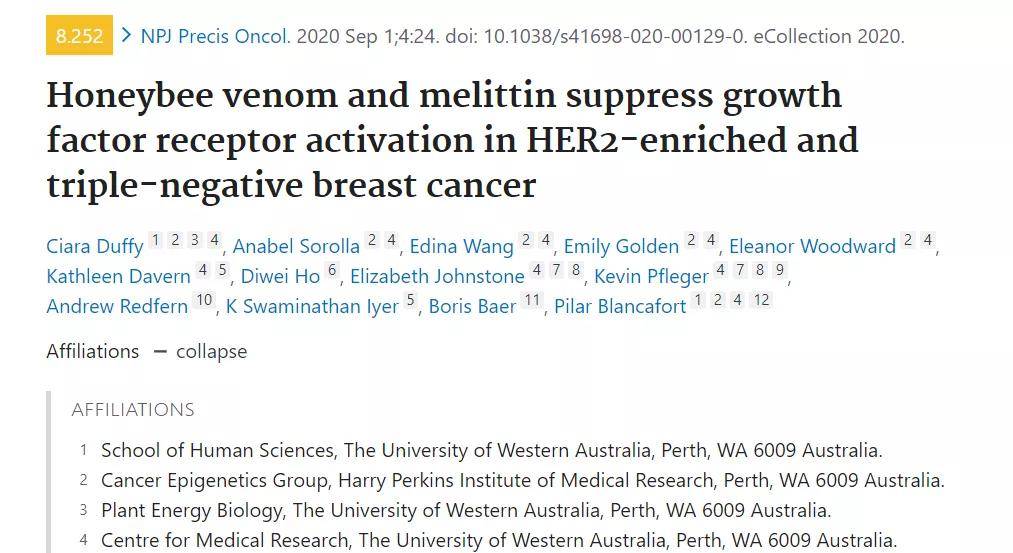The image size is (1013, 553).
Task: Open author Diwei Ho's link
Action: (281, 276)
